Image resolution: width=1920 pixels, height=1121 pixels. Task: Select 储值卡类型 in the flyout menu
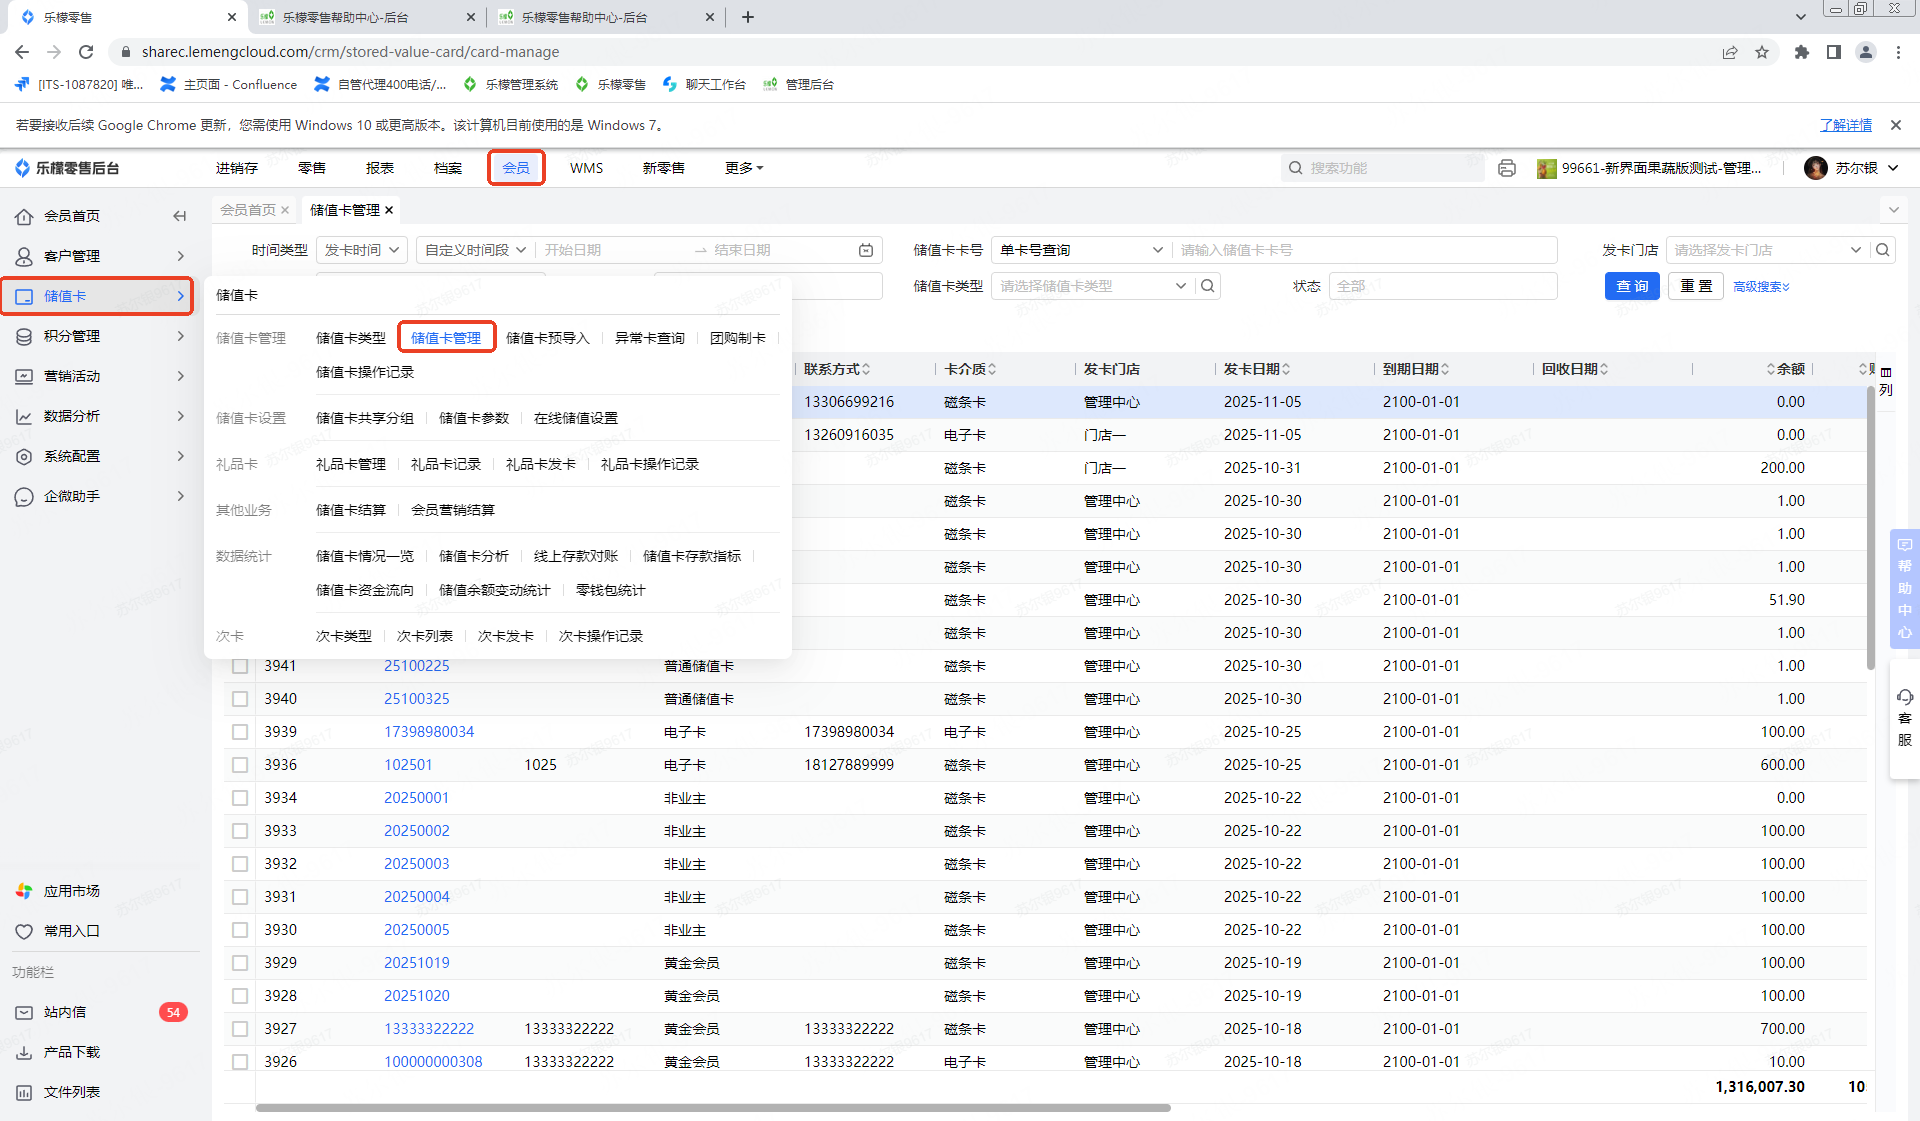coord(350,338)
